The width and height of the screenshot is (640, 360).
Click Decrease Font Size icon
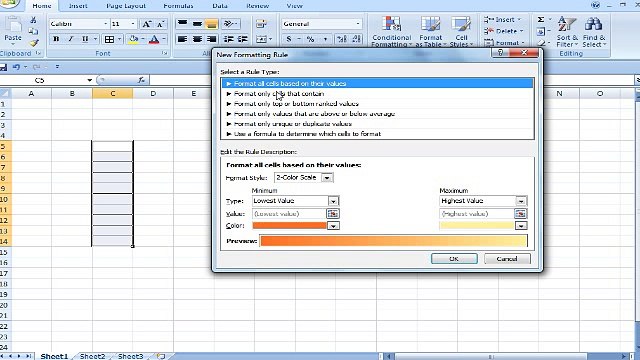pos(160,24)
